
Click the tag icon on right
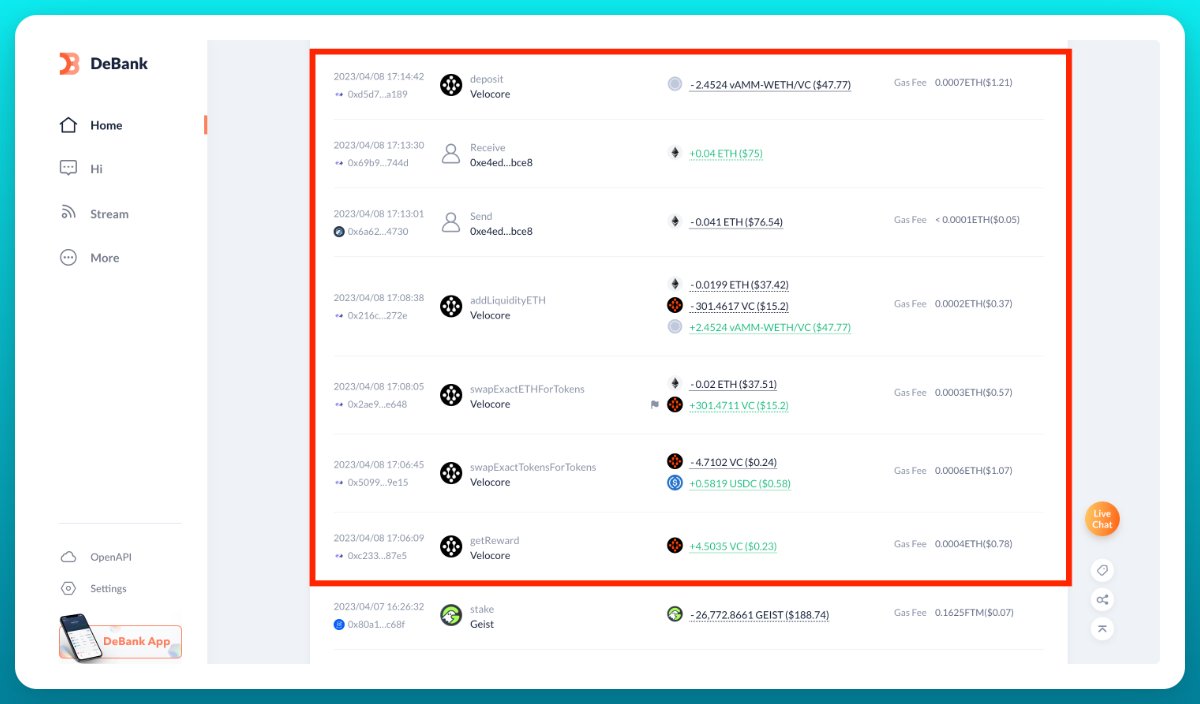(1102, 570)
